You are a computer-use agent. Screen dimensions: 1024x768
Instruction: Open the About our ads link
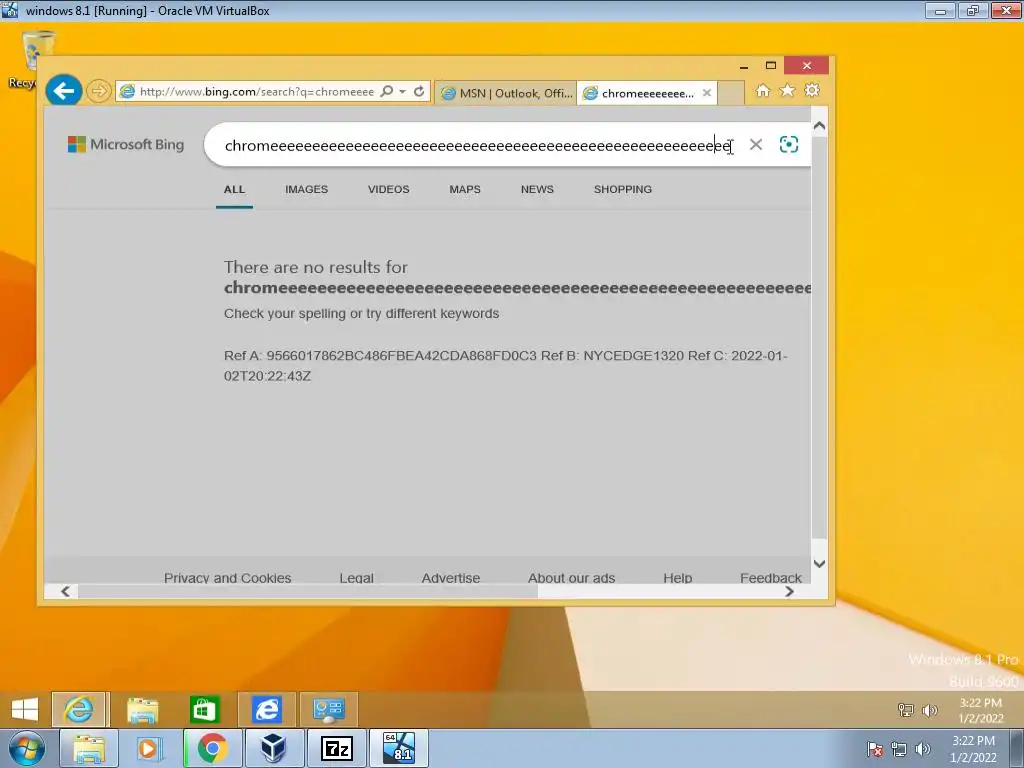point(571,578)
